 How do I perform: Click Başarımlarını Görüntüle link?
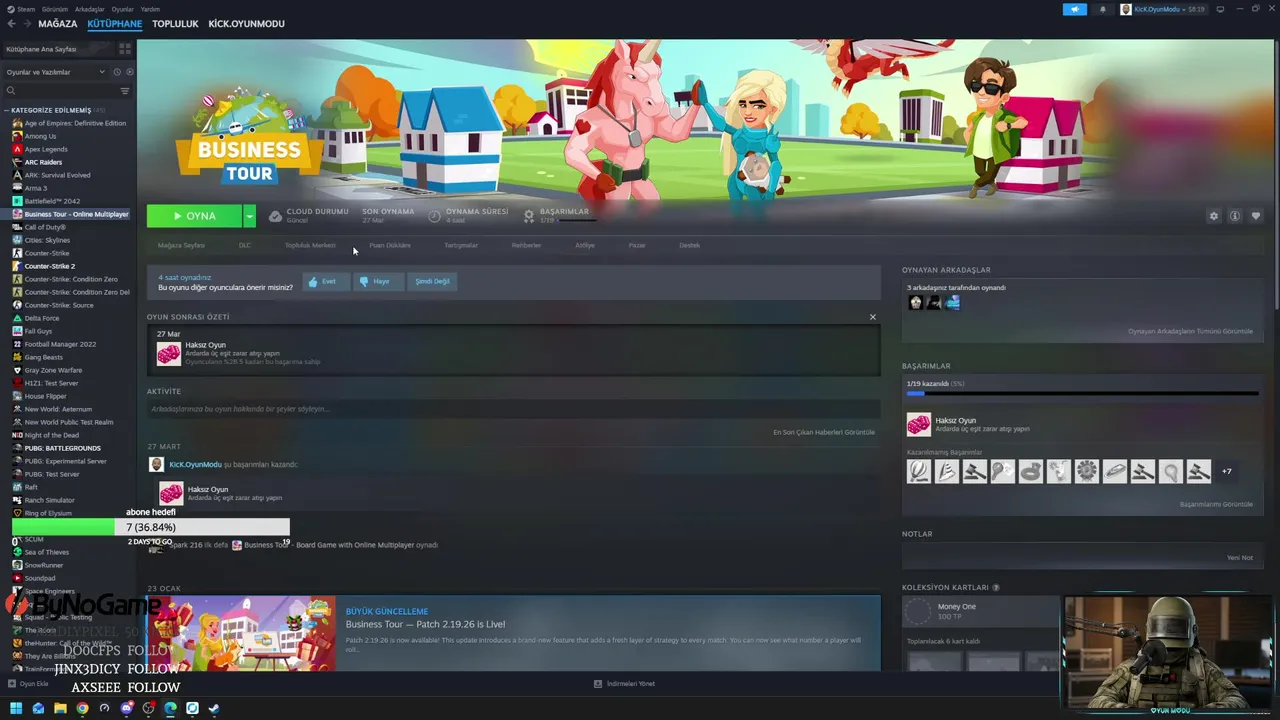(1216, 504)
